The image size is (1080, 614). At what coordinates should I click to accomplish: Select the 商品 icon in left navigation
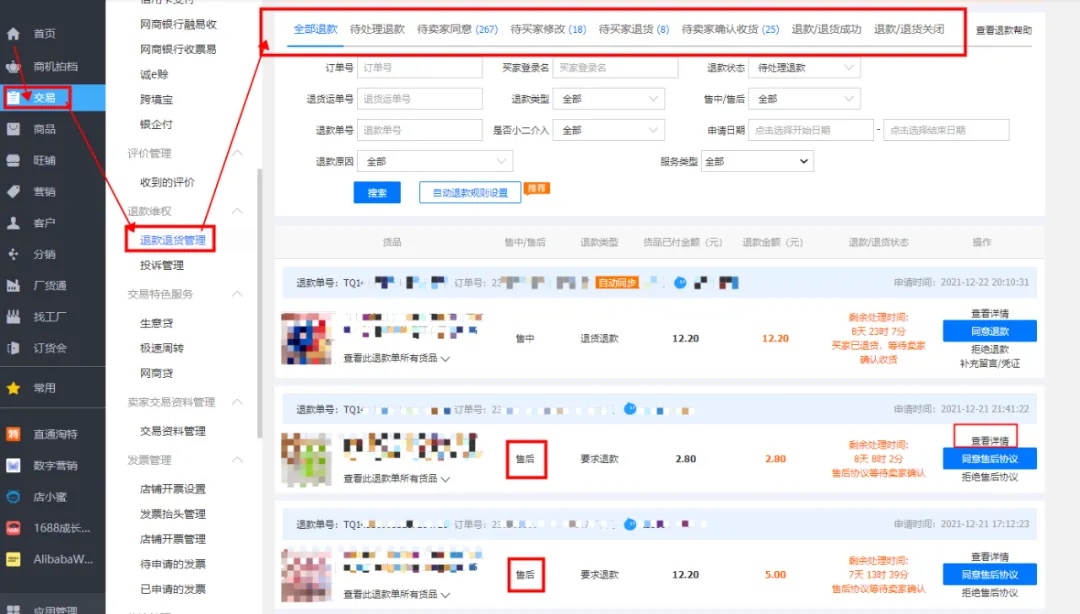[13, 129]
